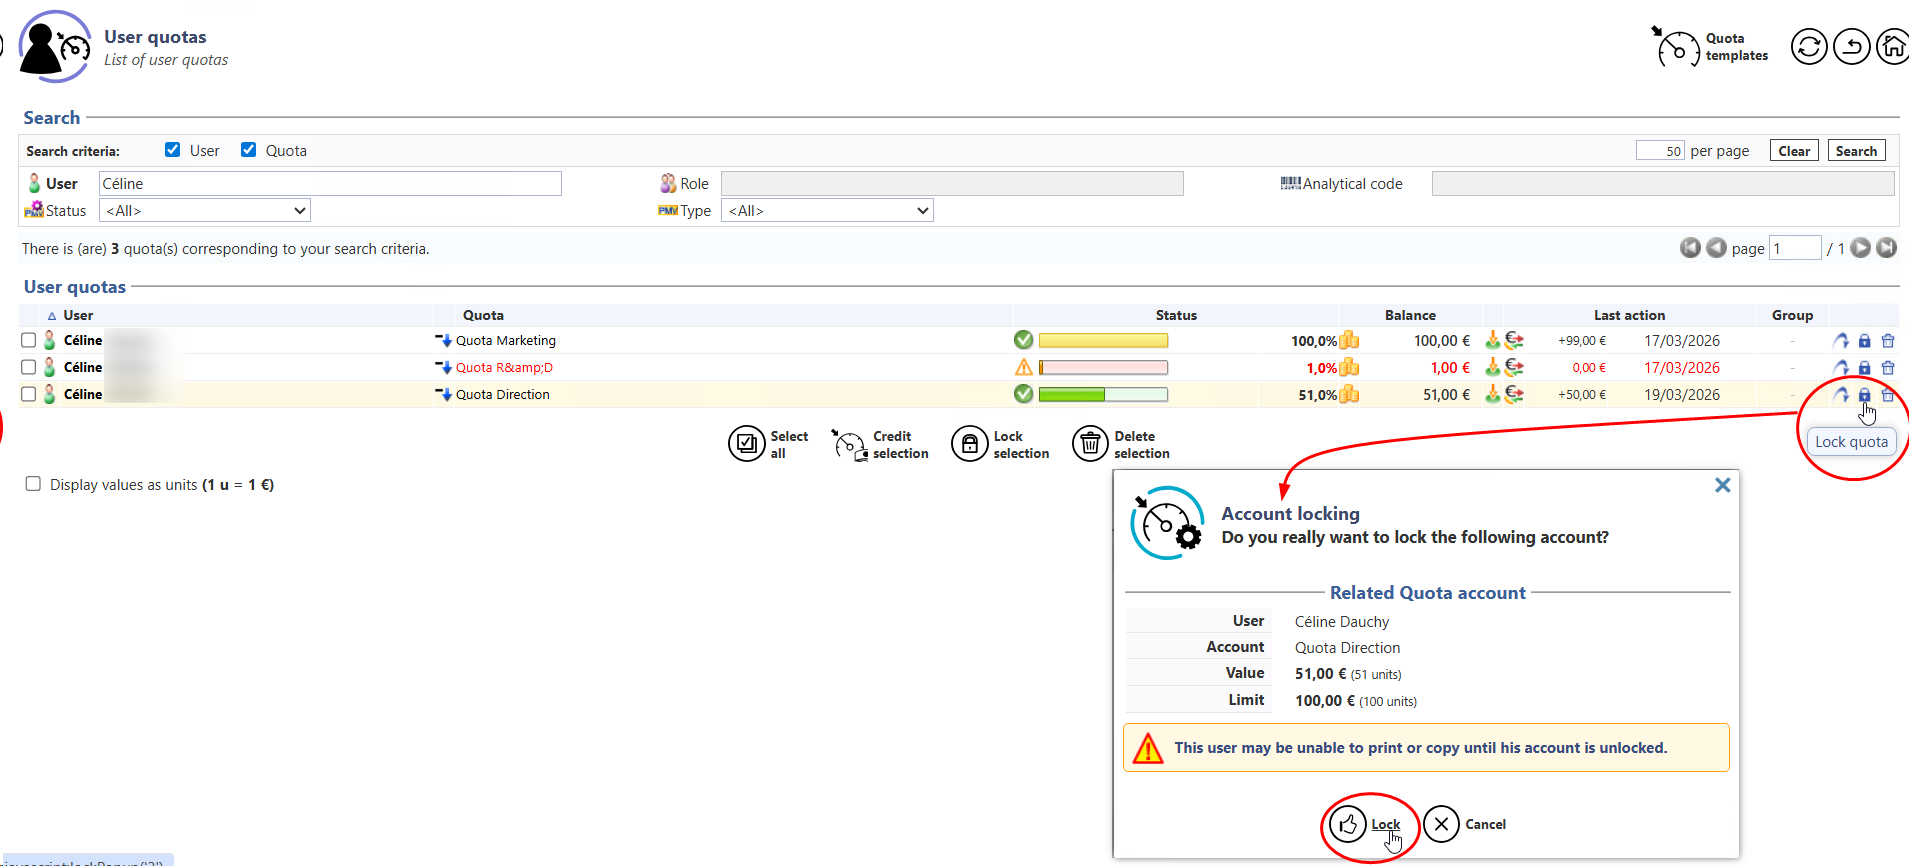Open the Type dropdown
The width and height of the screenshot is (1909, 866).
click(827, 211)
